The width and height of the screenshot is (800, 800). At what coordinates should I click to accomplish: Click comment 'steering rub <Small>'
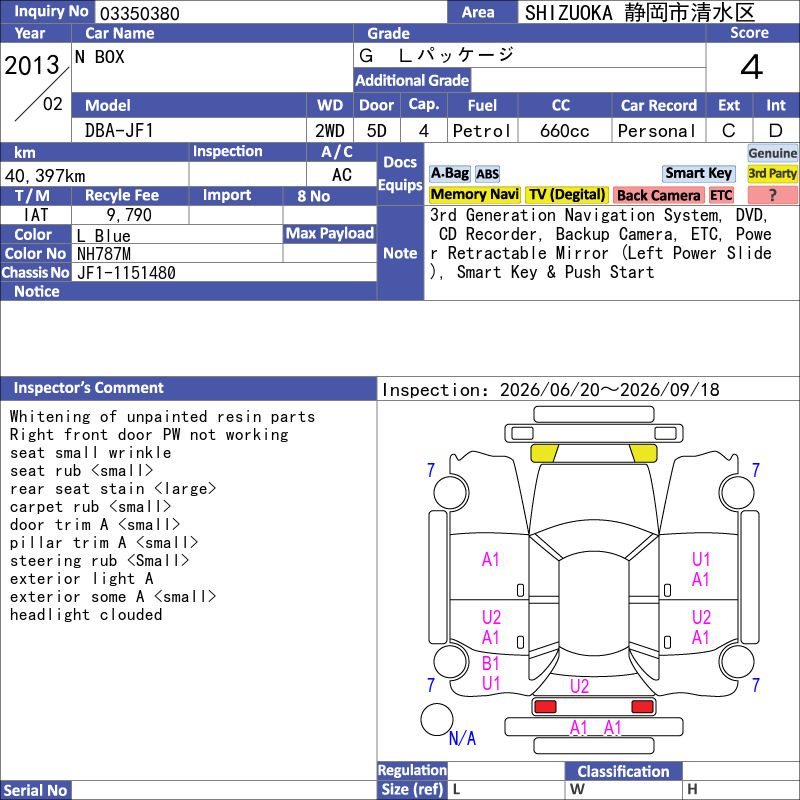99,561
